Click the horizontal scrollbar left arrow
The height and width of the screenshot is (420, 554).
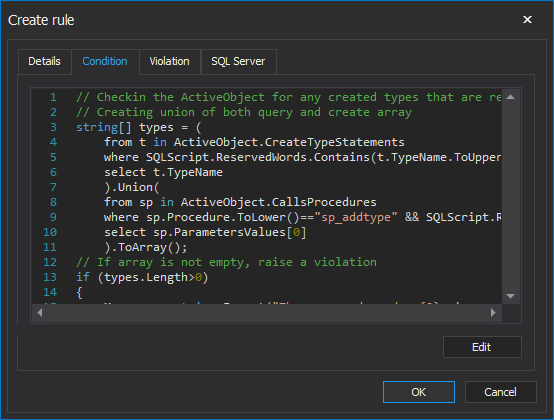(x=40, y=313)
